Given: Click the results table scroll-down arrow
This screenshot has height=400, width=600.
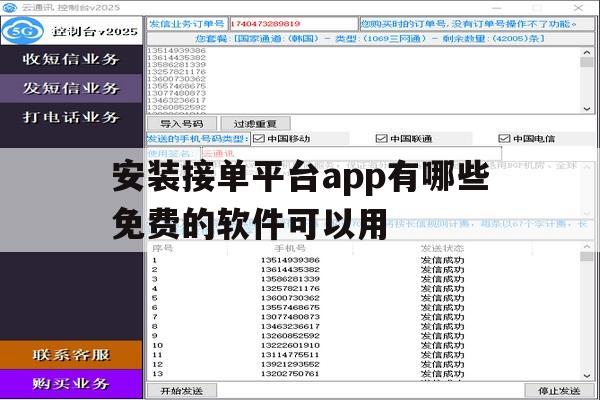Looking at the screenshot, I should [x=587, y=376].
